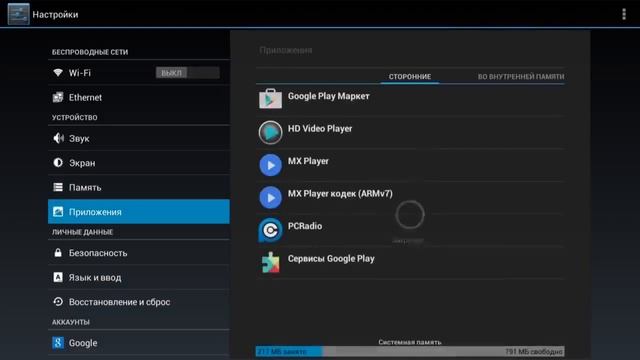Image resolution: width=640 pixels, height=360 pixels.
Task: Click the HD Video Player icon
Action: coord(270,132)
